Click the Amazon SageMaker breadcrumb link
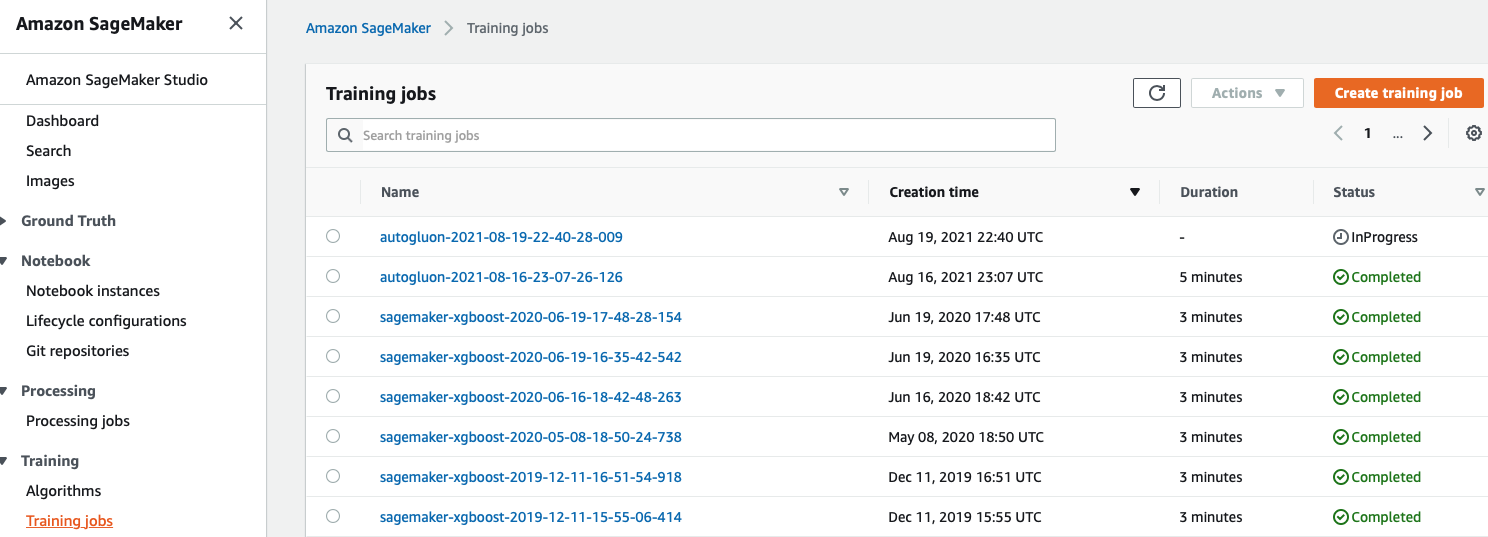1488x537 pixels. pyautogui.click(x=368, y=28)
